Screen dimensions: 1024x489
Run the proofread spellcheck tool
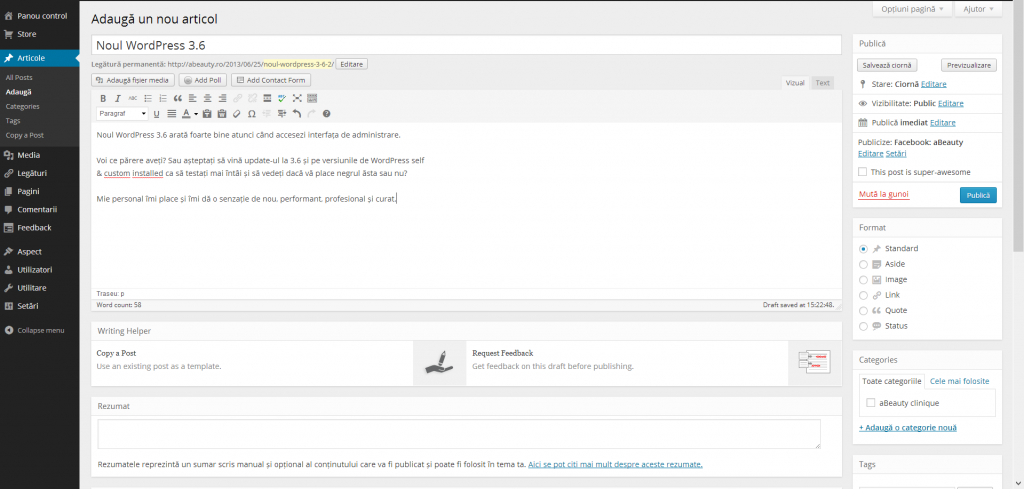282,99
